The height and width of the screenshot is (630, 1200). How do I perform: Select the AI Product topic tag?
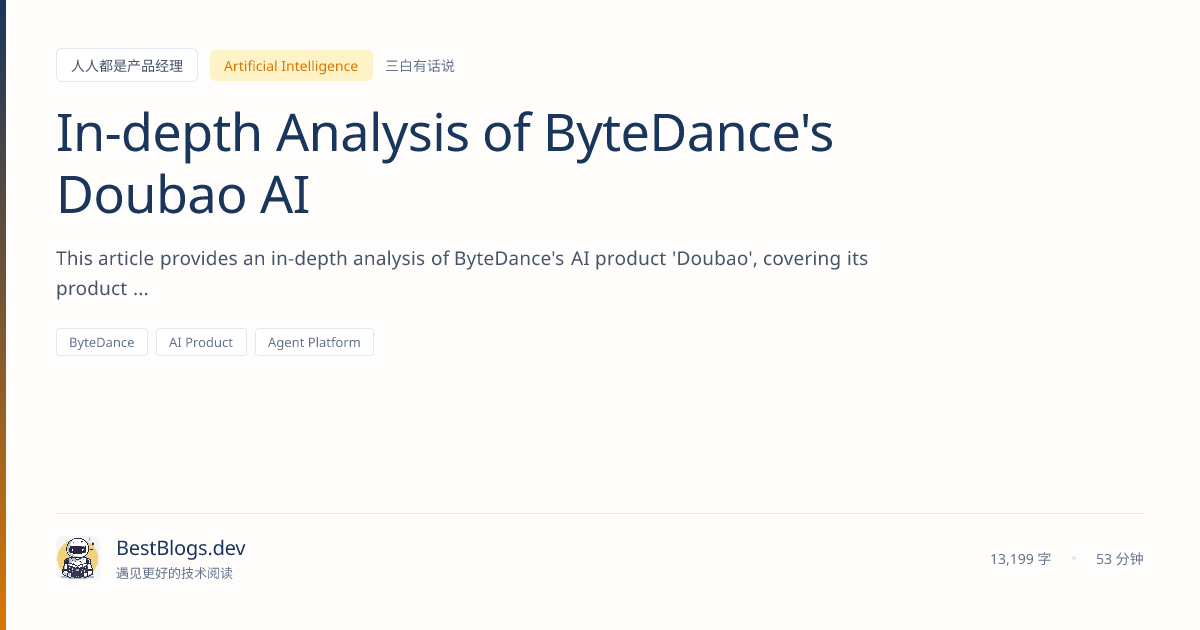(201, 341)
